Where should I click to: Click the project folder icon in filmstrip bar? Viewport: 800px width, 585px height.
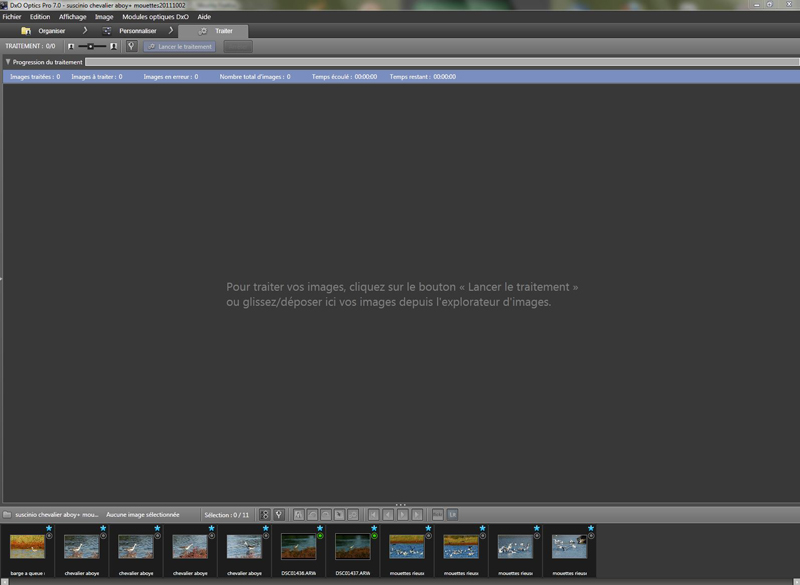coord(7,515)
